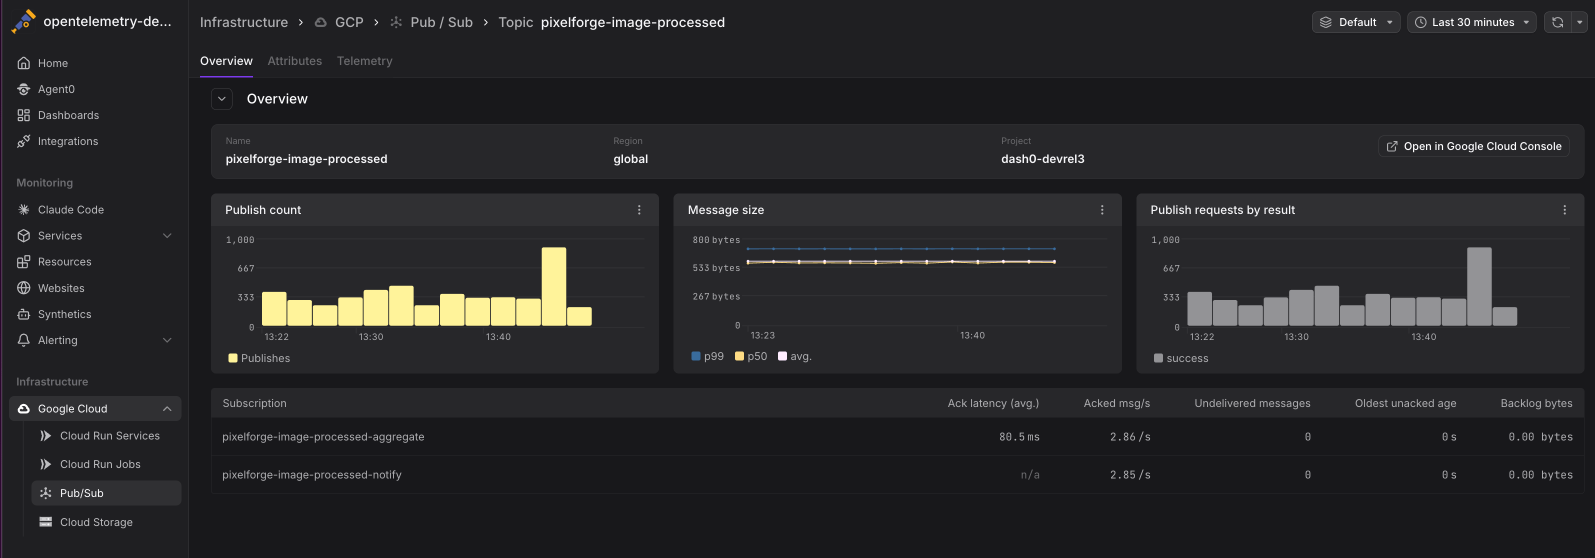Sort by Acked msg/s column
This screenshot has width=1595, height=558.
click(x=1117, y=403)
